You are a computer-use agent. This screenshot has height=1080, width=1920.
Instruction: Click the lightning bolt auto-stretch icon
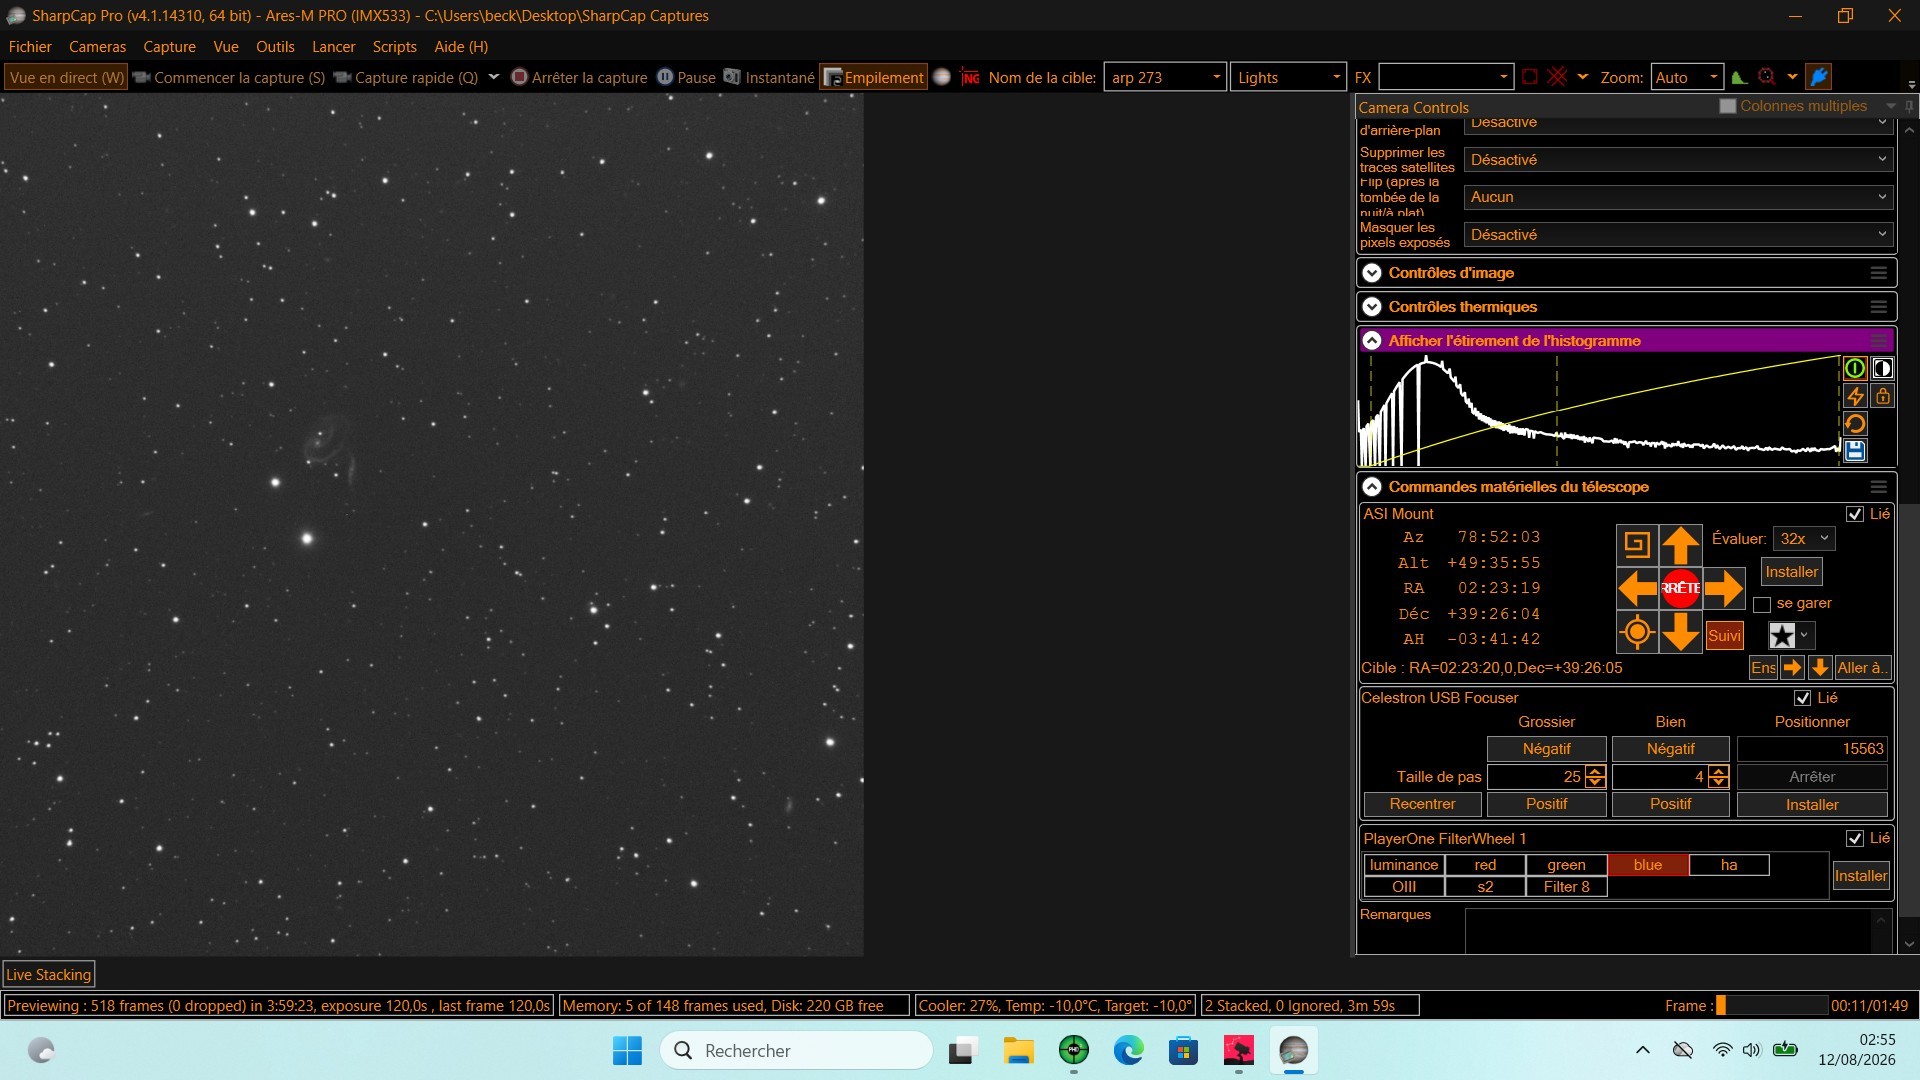point(1855,396)
